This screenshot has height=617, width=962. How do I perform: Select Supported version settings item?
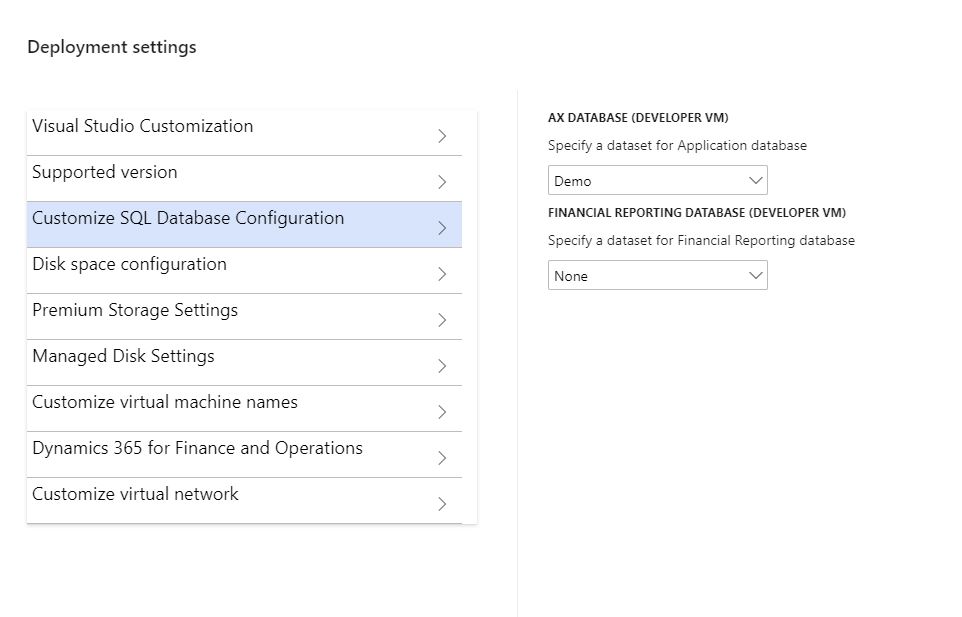click(x=244, y=178)
